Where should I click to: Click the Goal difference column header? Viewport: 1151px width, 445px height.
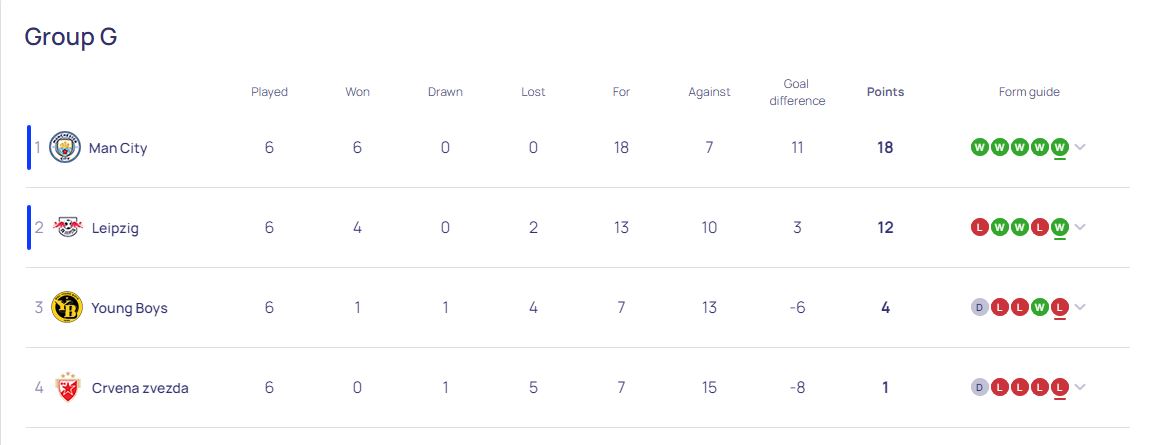(797, 92)
